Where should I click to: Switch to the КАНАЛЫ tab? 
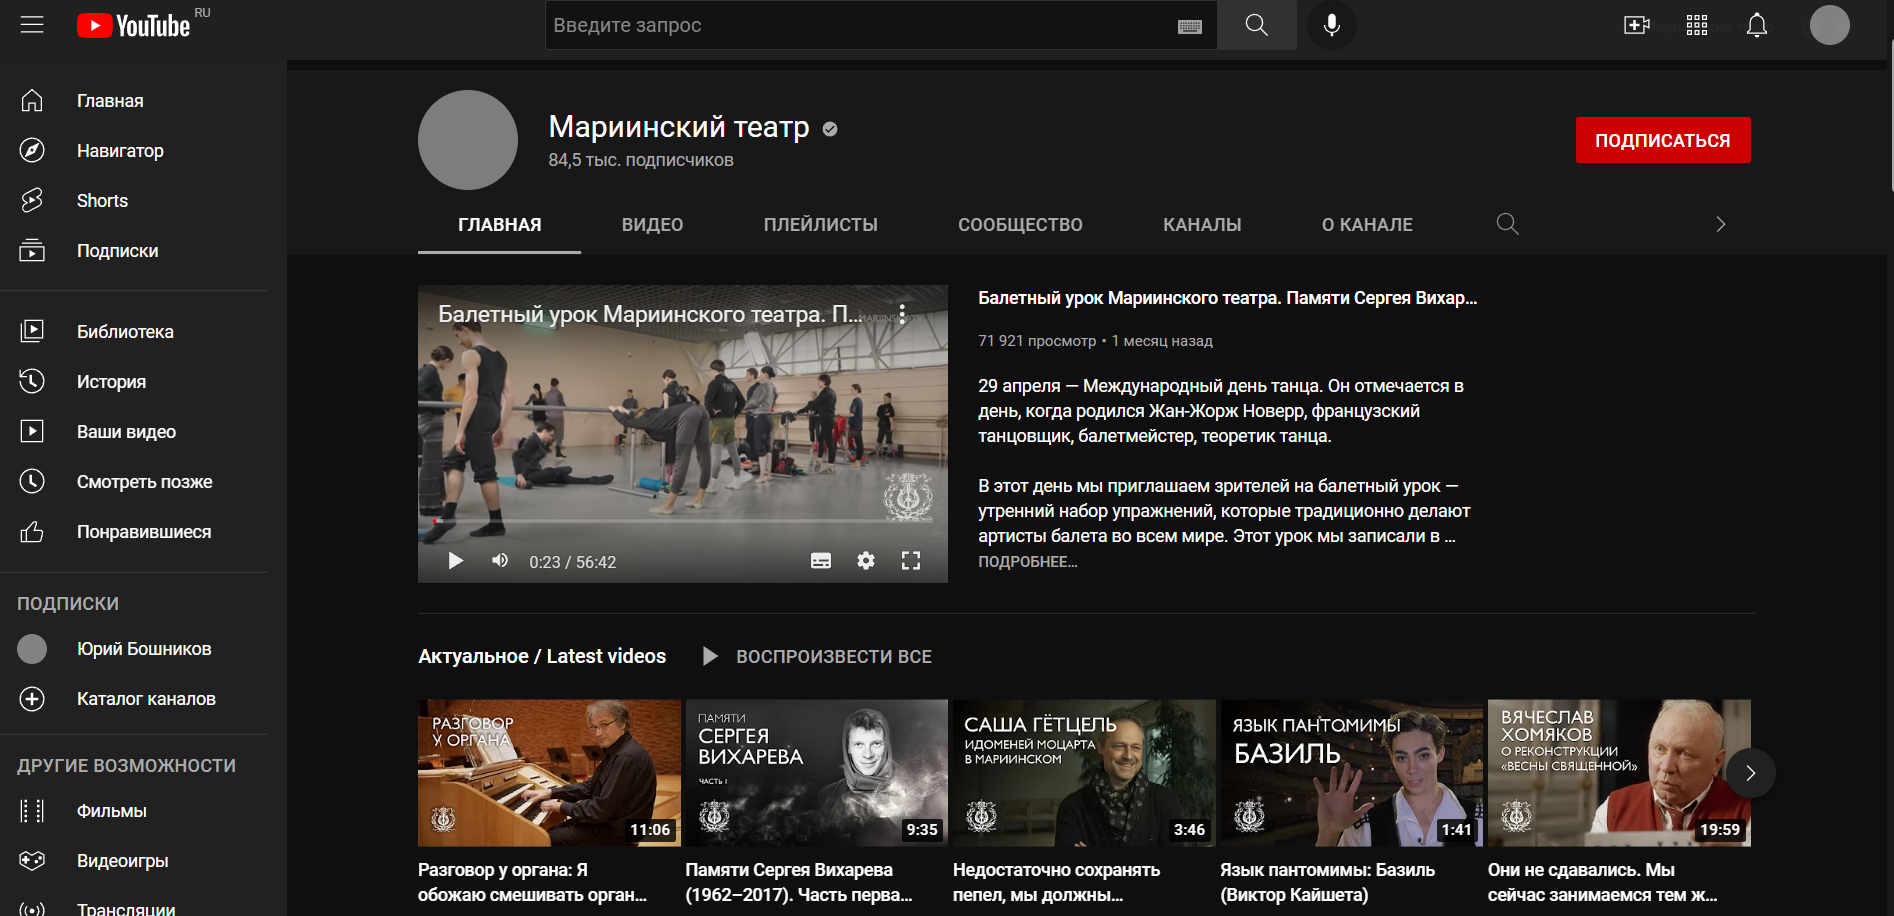point(1203,225)
